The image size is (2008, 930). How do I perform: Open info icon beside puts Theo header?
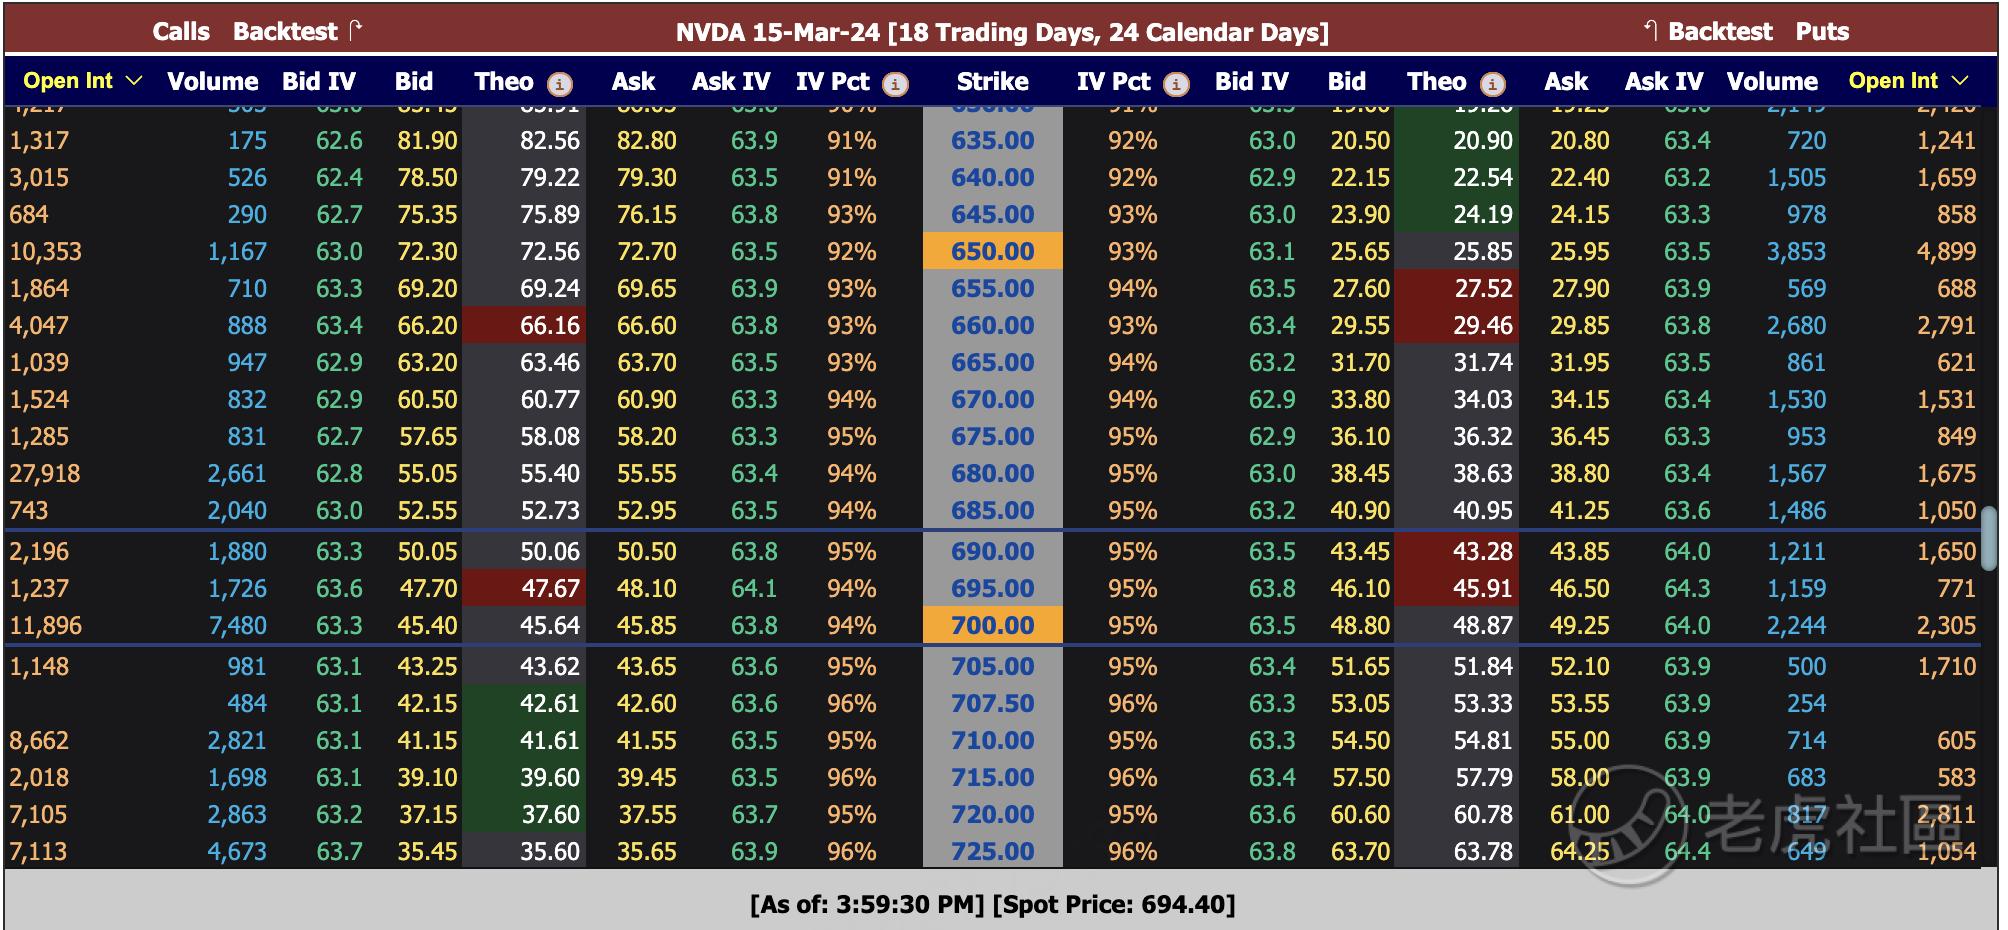(x=1492, y=84)
